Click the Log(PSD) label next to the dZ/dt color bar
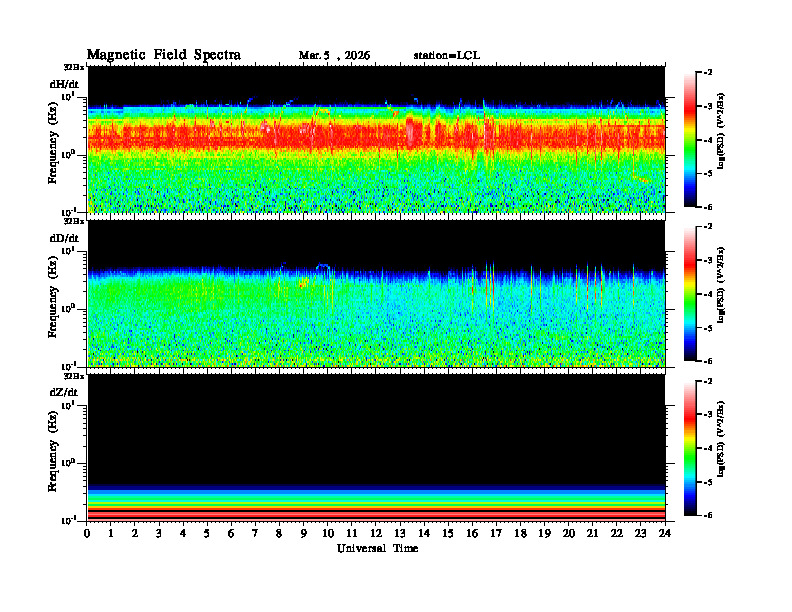The width and height of the screenshot is (792, 612). (721, 439)
